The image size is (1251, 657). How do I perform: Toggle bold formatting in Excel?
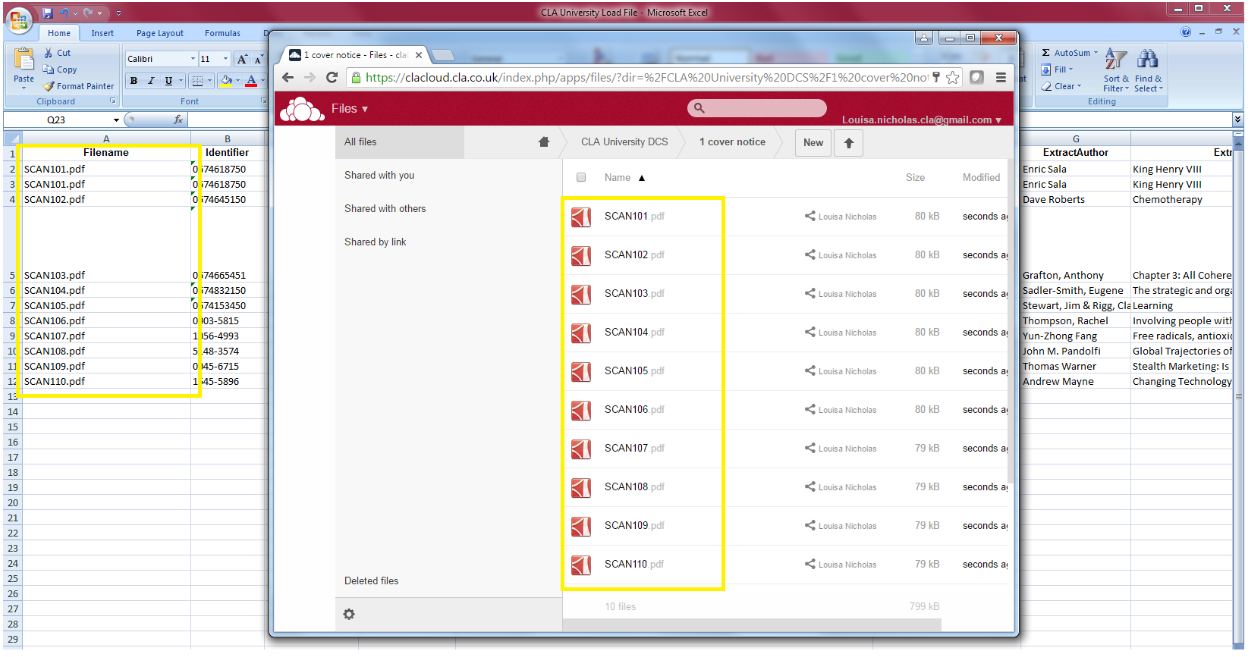point(133,81)
